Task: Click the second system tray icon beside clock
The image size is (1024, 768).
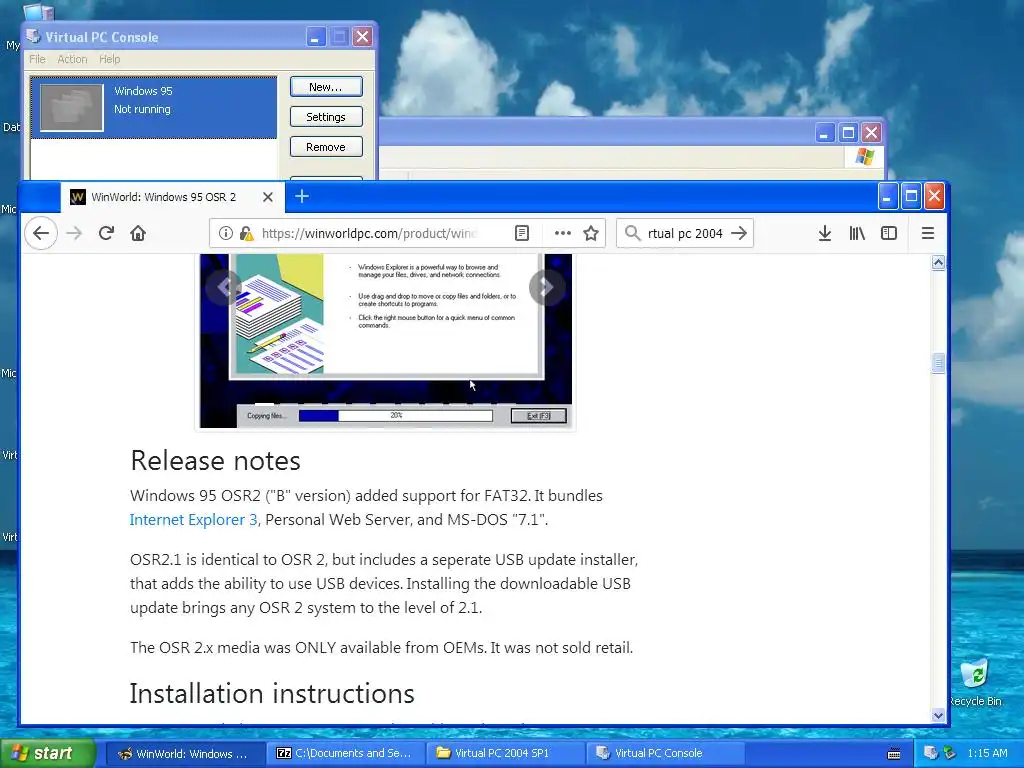Action: (x=949, y=753)
